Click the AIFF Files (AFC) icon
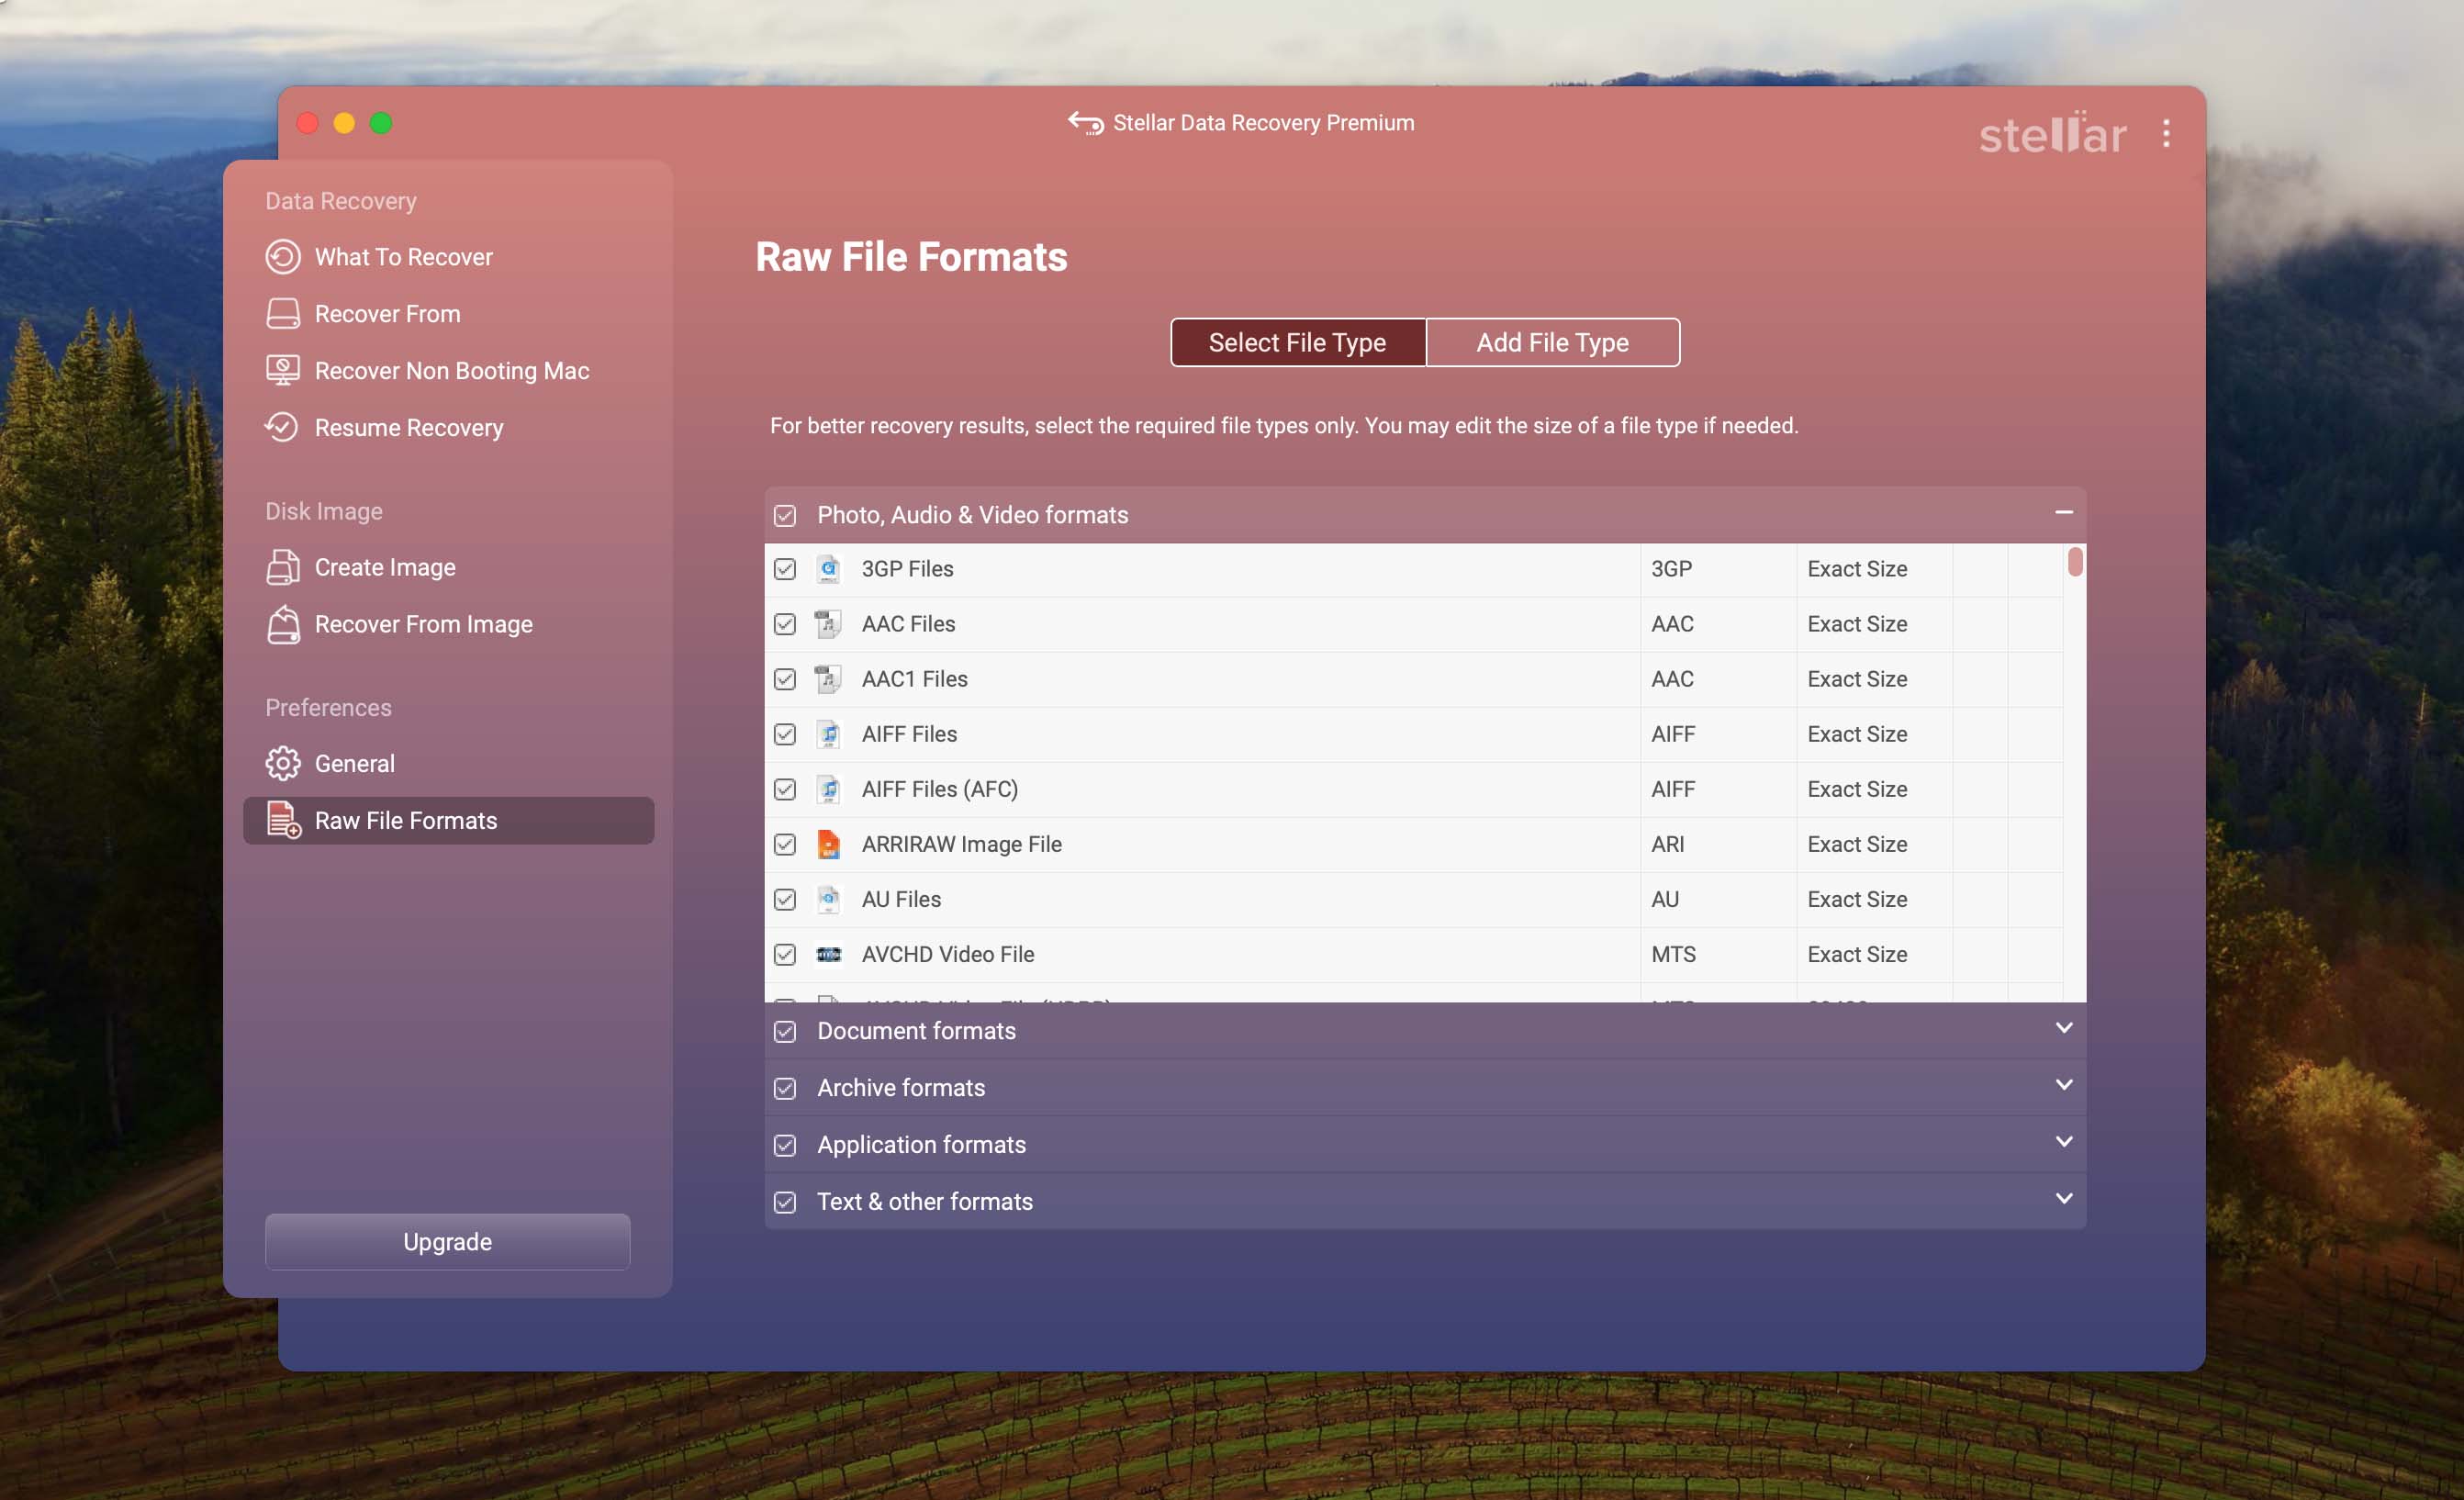The image size is (2464, 1500). [828, 789]
